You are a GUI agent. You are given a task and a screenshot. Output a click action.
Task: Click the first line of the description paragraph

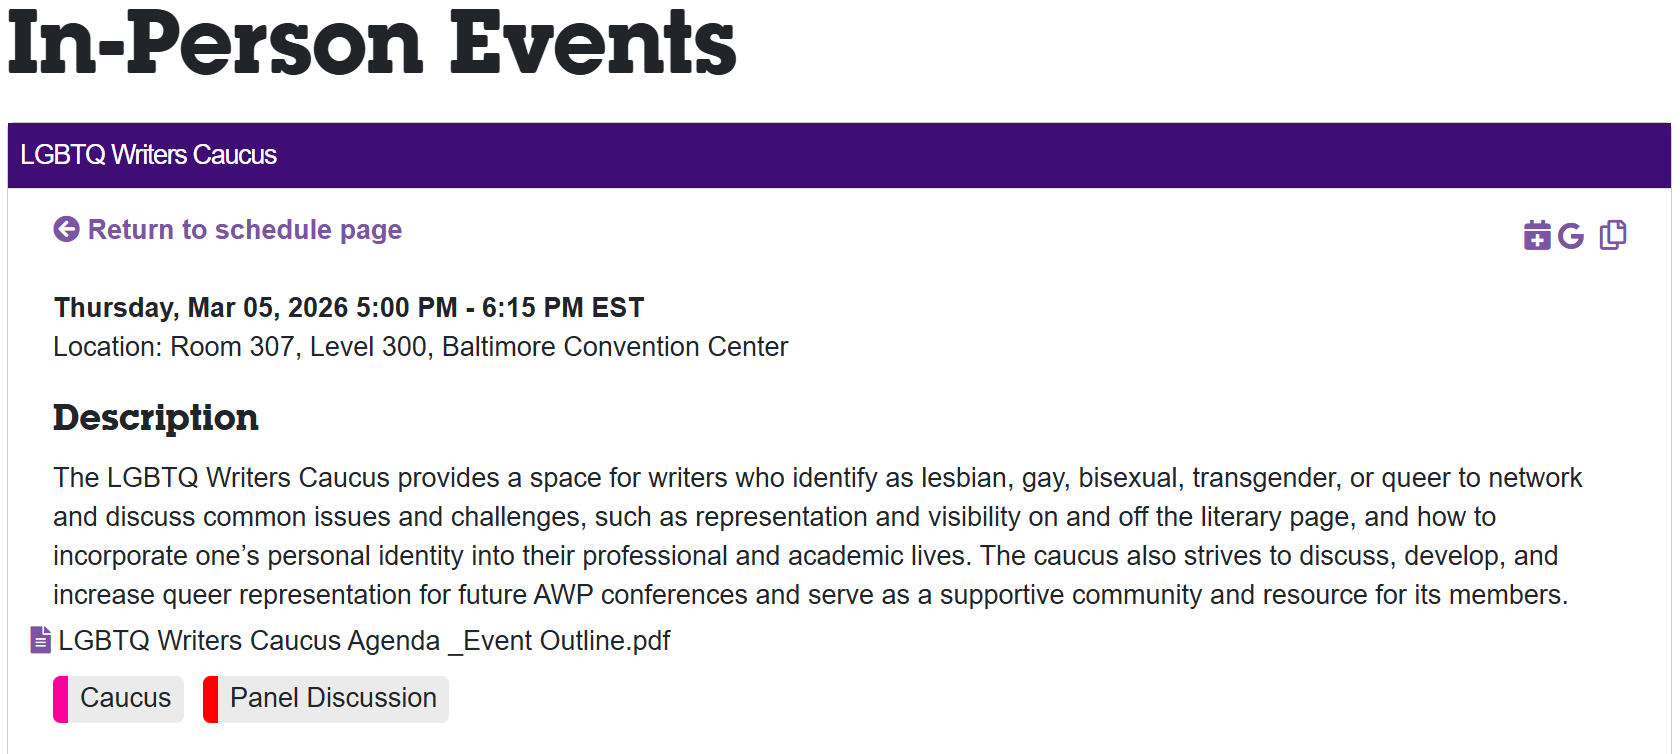(817, 478)
